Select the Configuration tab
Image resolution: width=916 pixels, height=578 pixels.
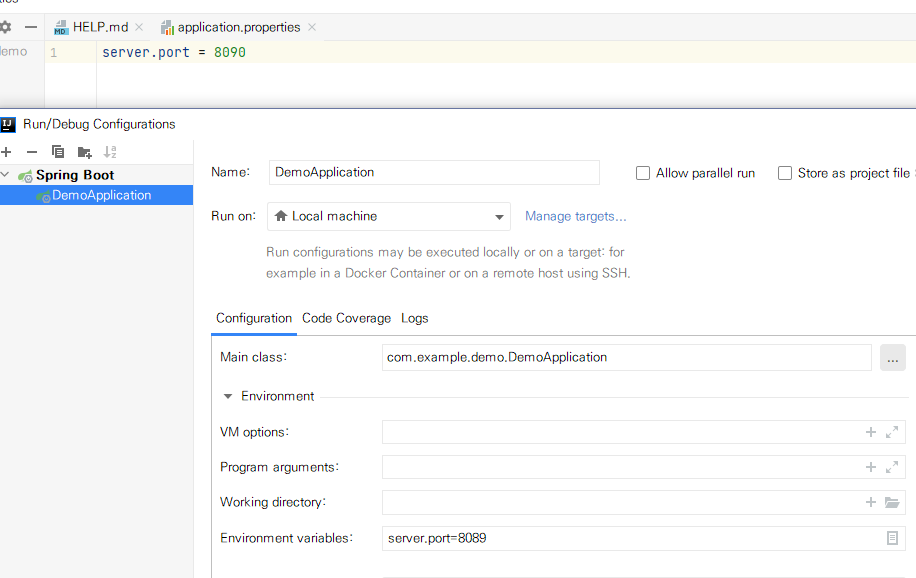tap(254, 319)
